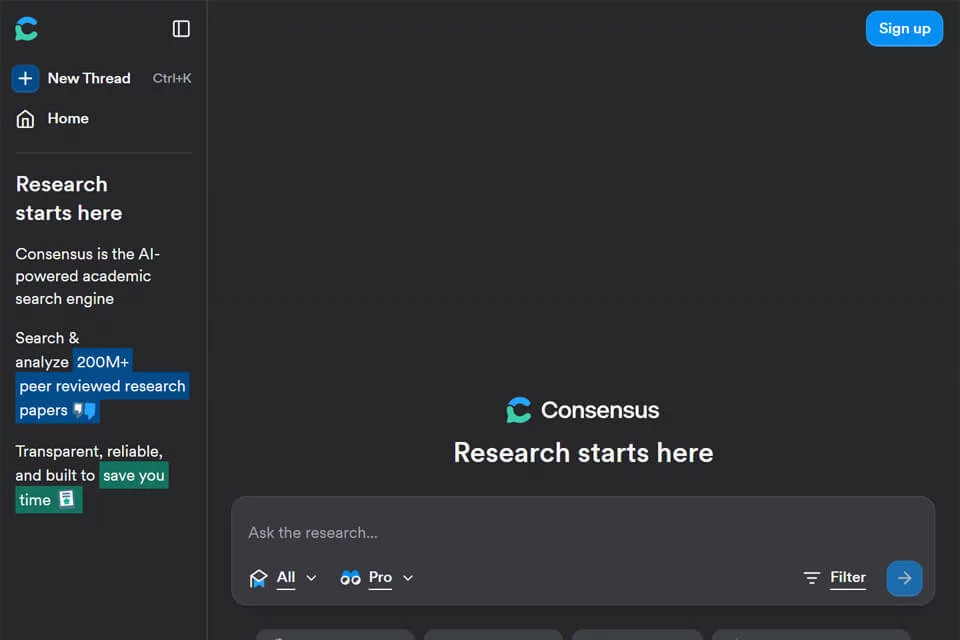960x640 pixels.
Task: Click the Consensus wordmark above the search
Action: point(600,410)
